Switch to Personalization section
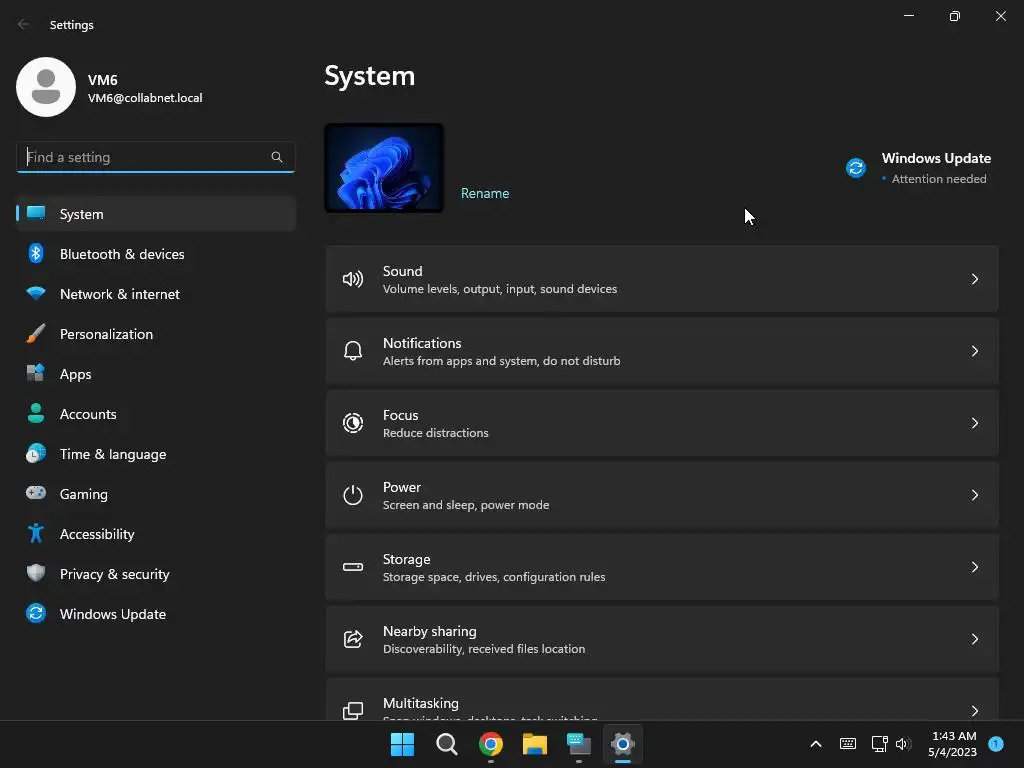The width and height of the screenshot is (1024, 768). (156, 333)
